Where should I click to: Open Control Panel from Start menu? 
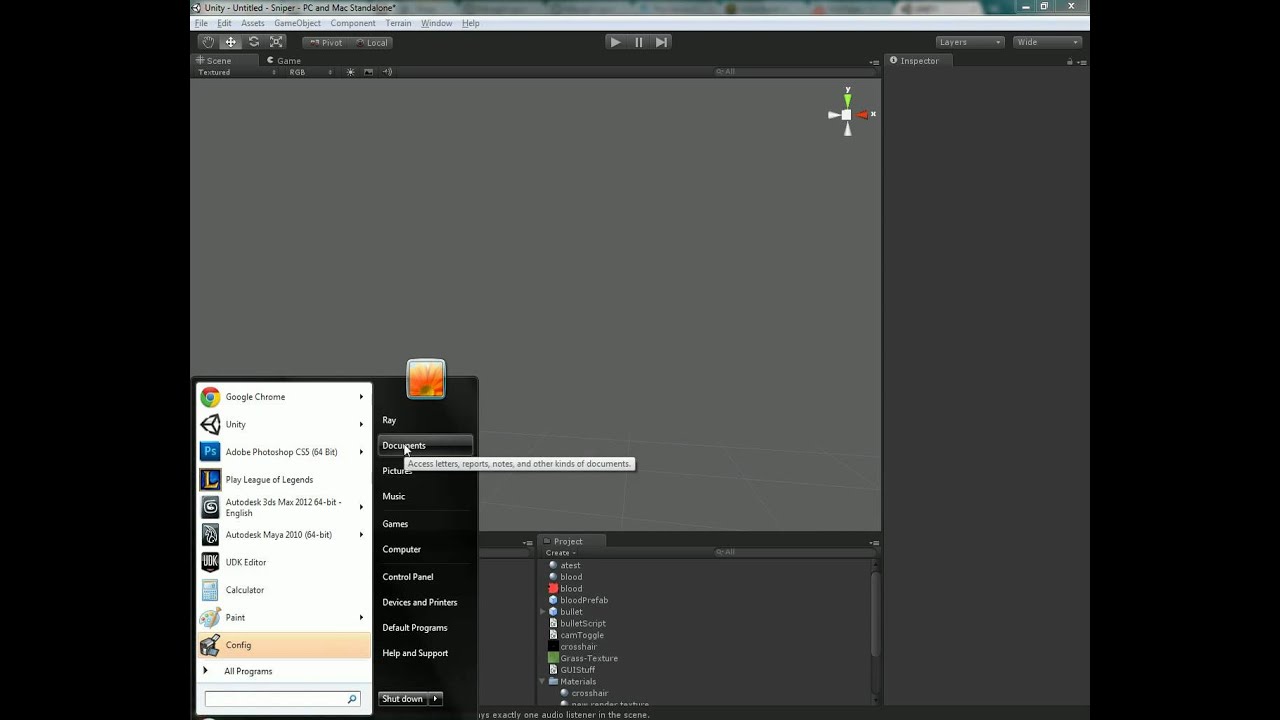(408, 577)
